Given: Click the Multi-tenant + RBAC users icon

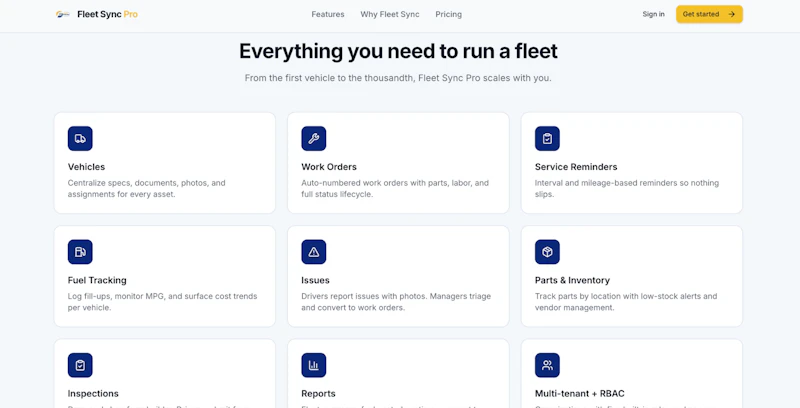Looking at the screenshot, I should pos(547,365).
